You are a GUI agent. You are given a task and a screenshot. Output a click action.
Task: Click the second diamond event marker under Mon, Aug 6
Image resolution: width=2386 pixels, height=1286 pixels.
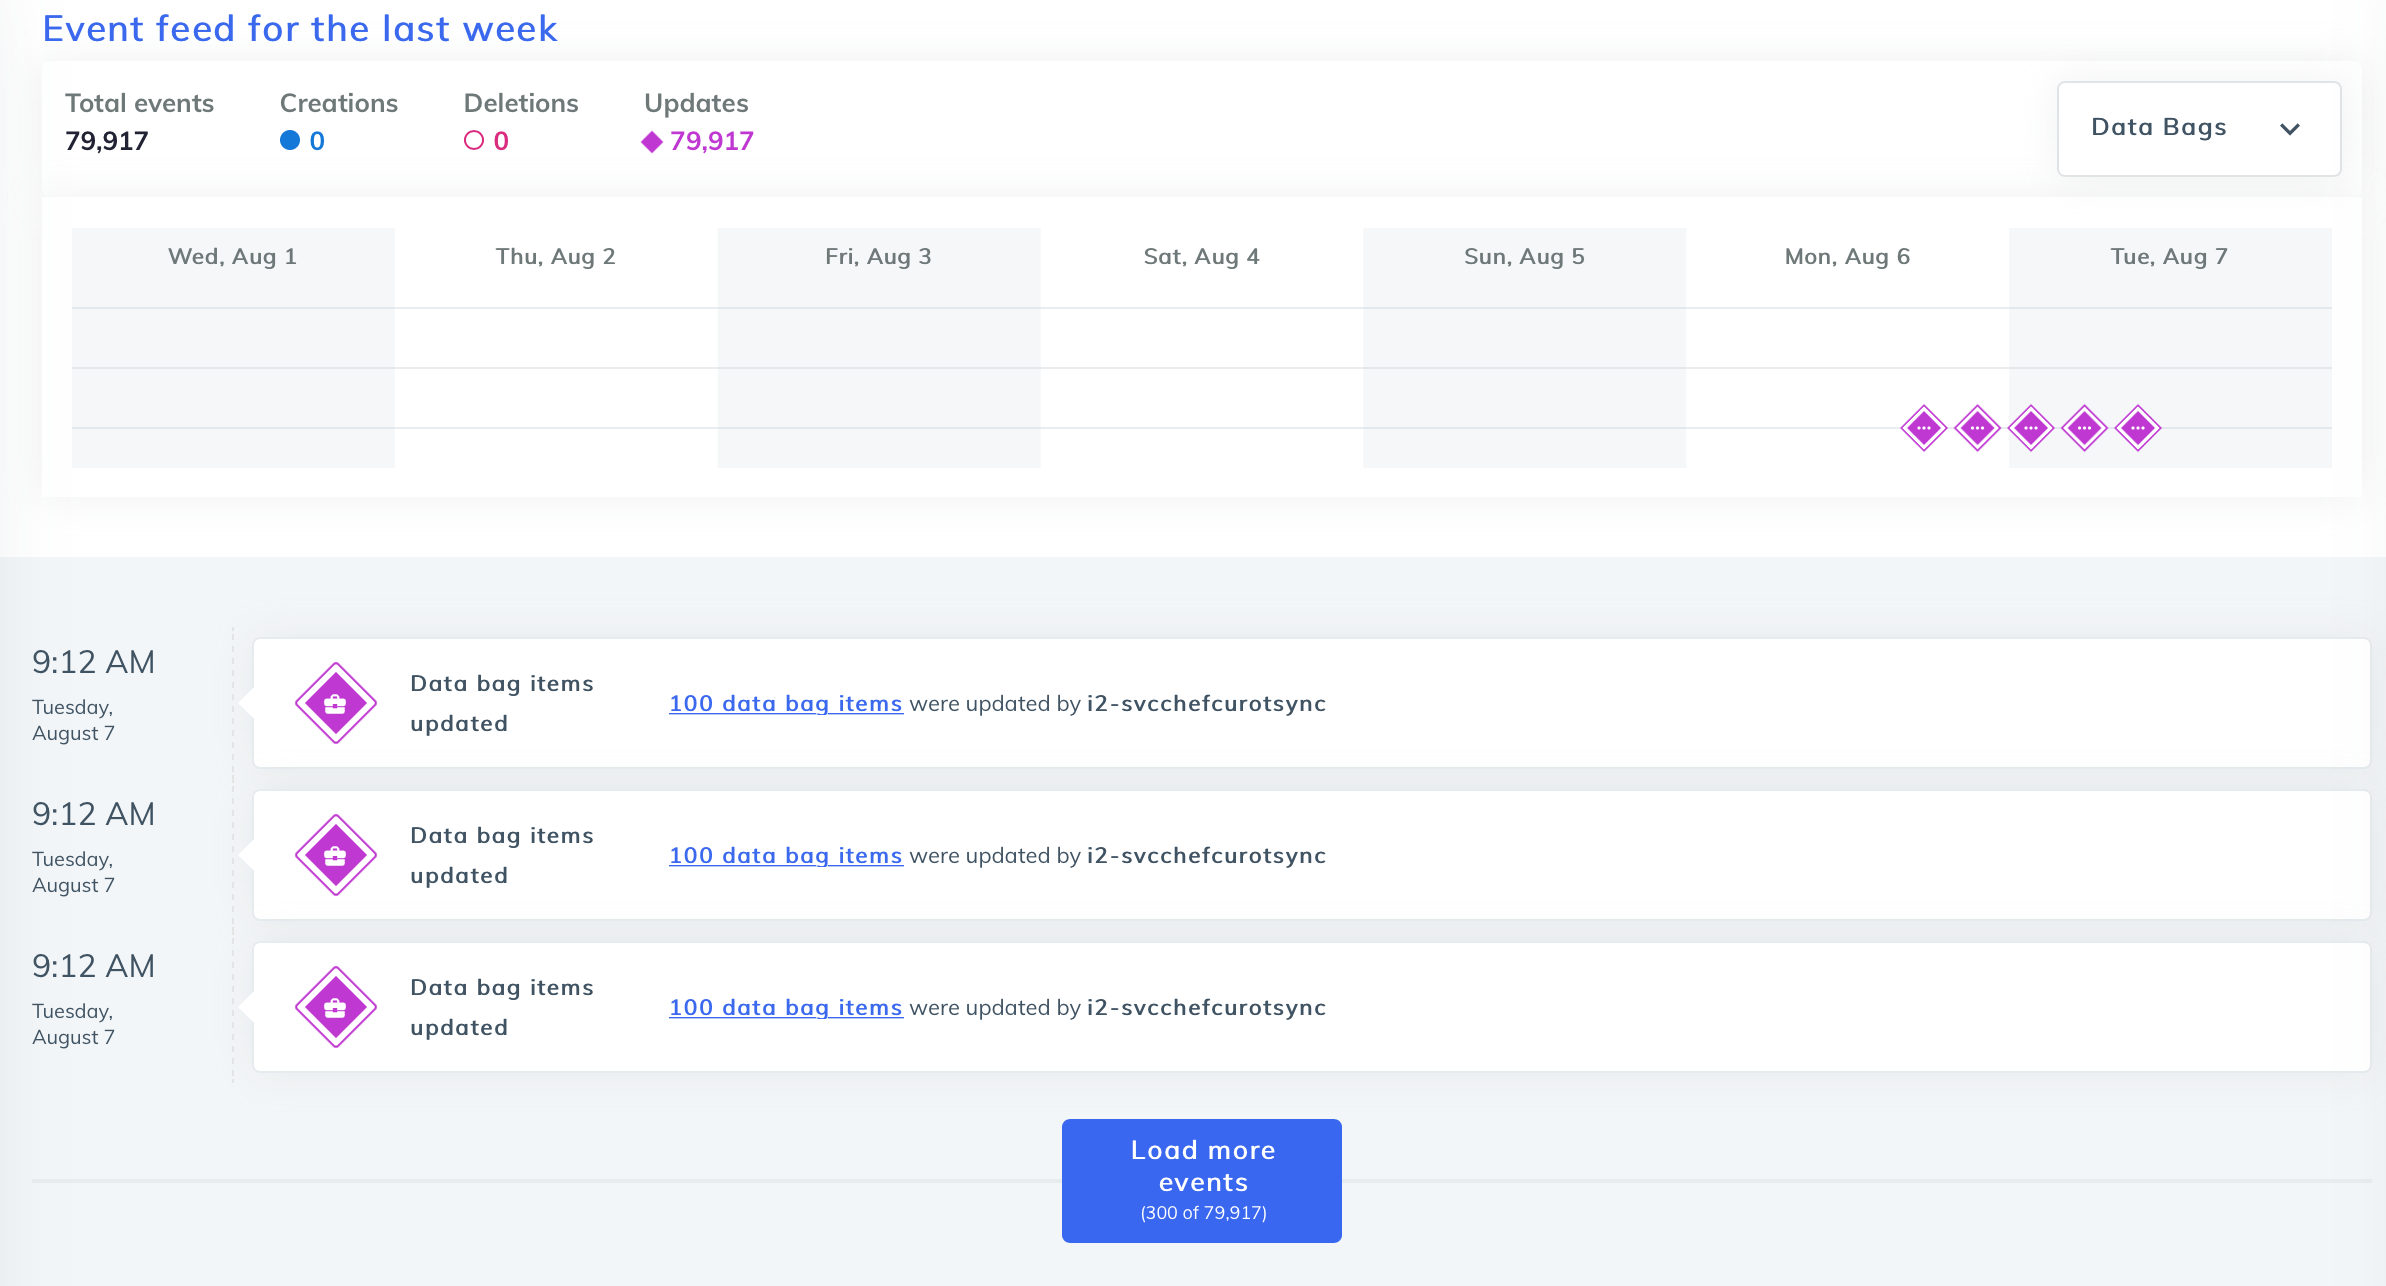pyautogui.click(x=1976, y=427)
